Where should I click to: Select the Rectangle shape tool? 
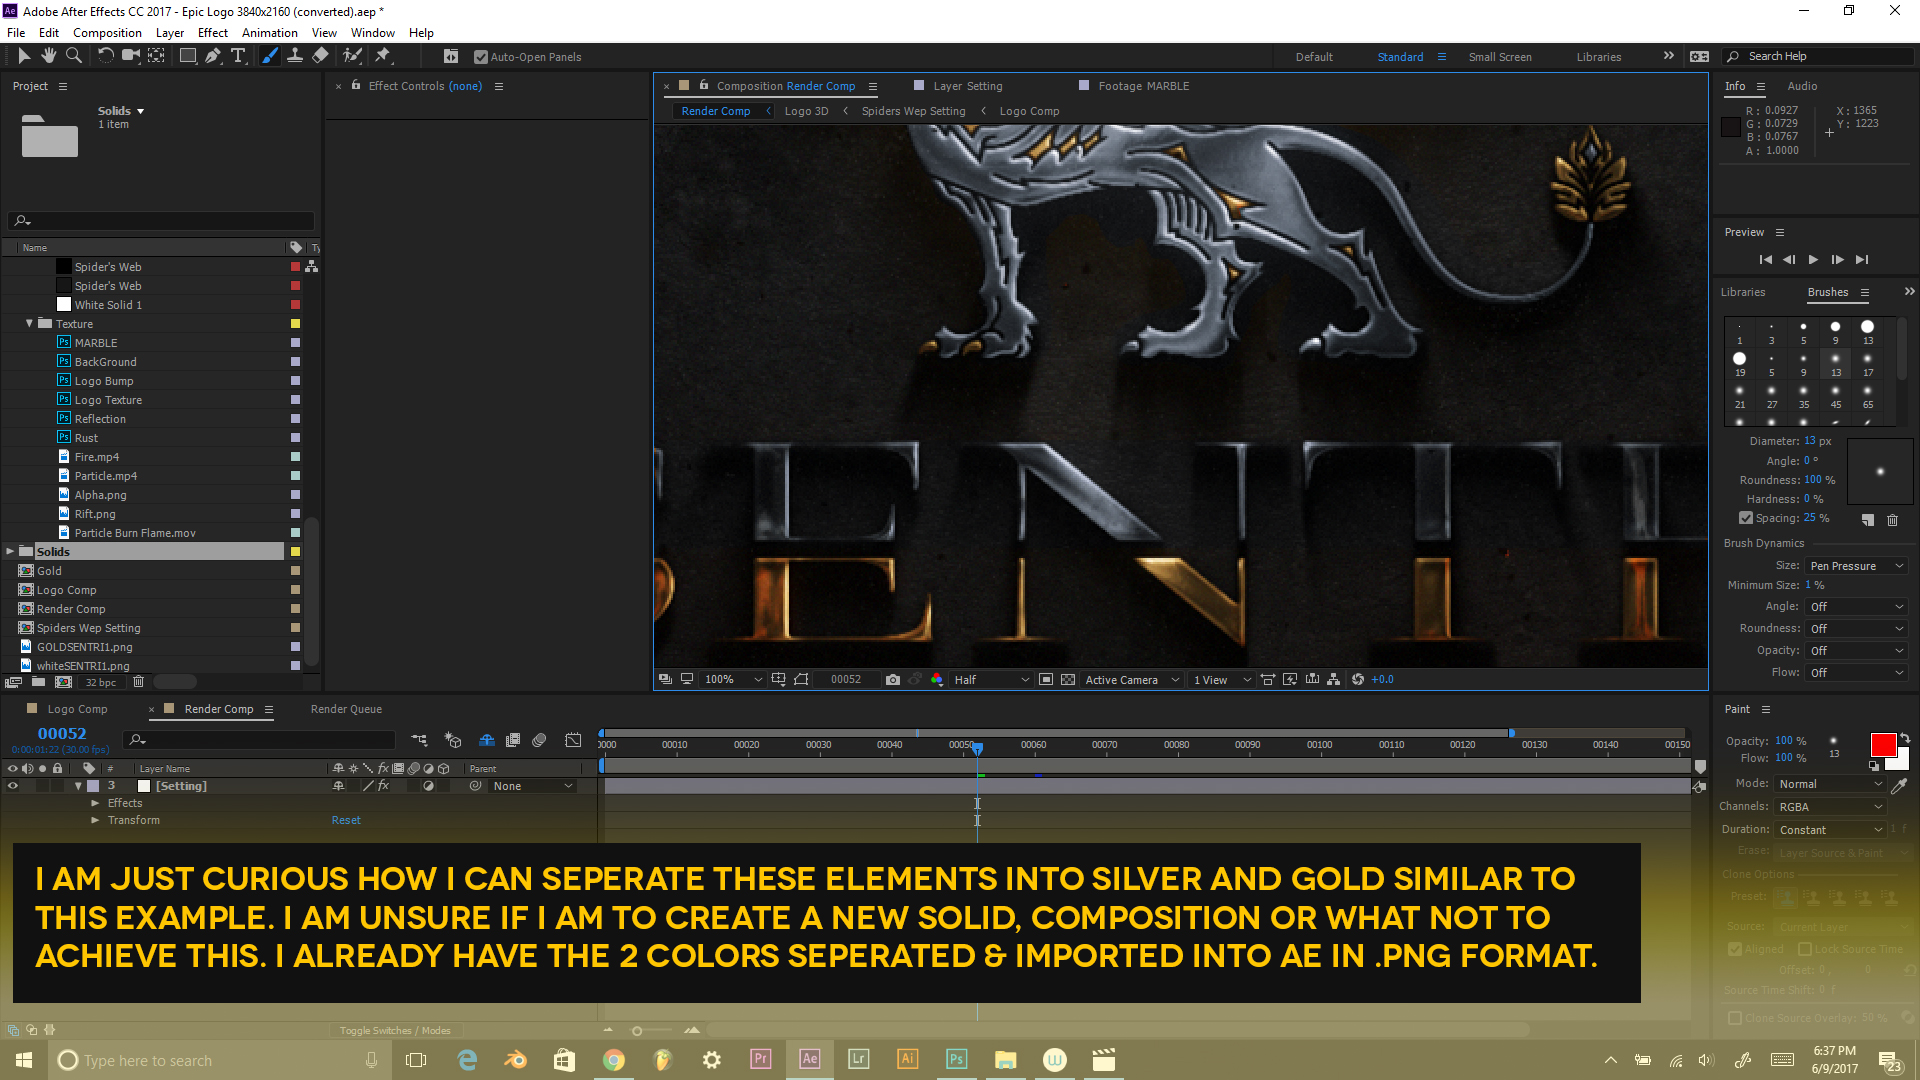pos(187,56)
